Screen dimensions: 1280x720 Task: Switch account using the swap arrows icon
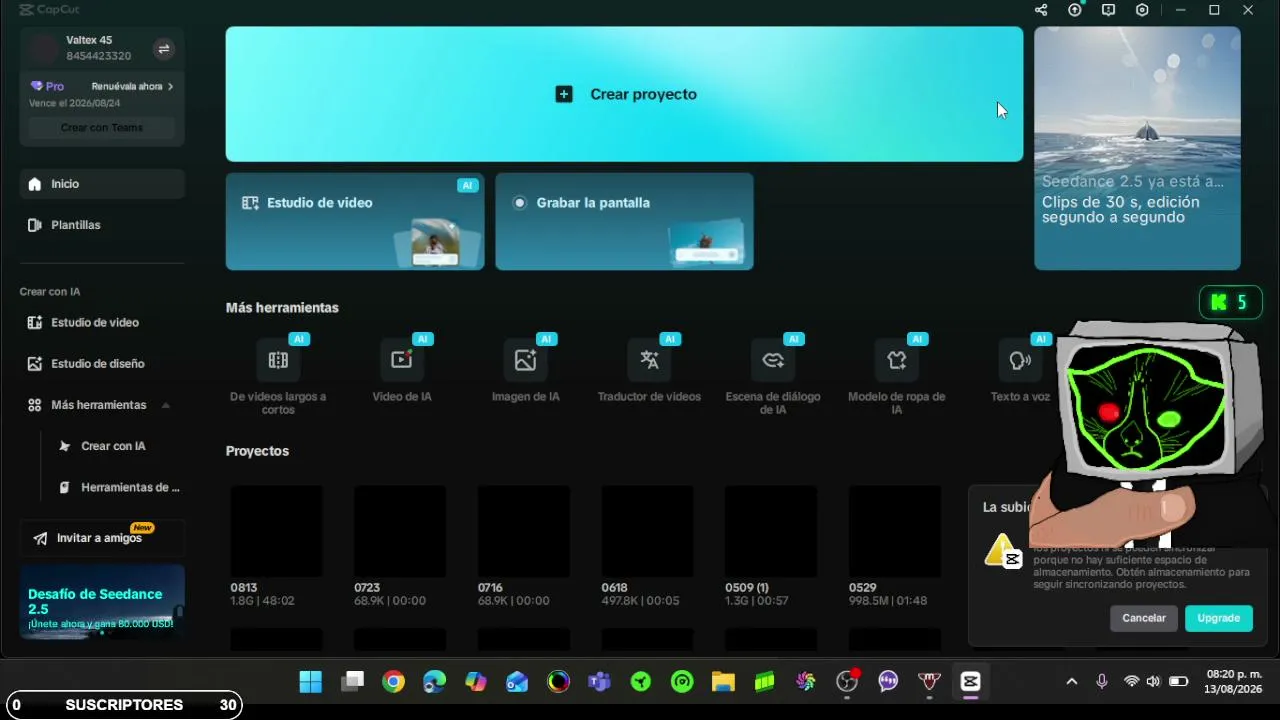(164, 48)
